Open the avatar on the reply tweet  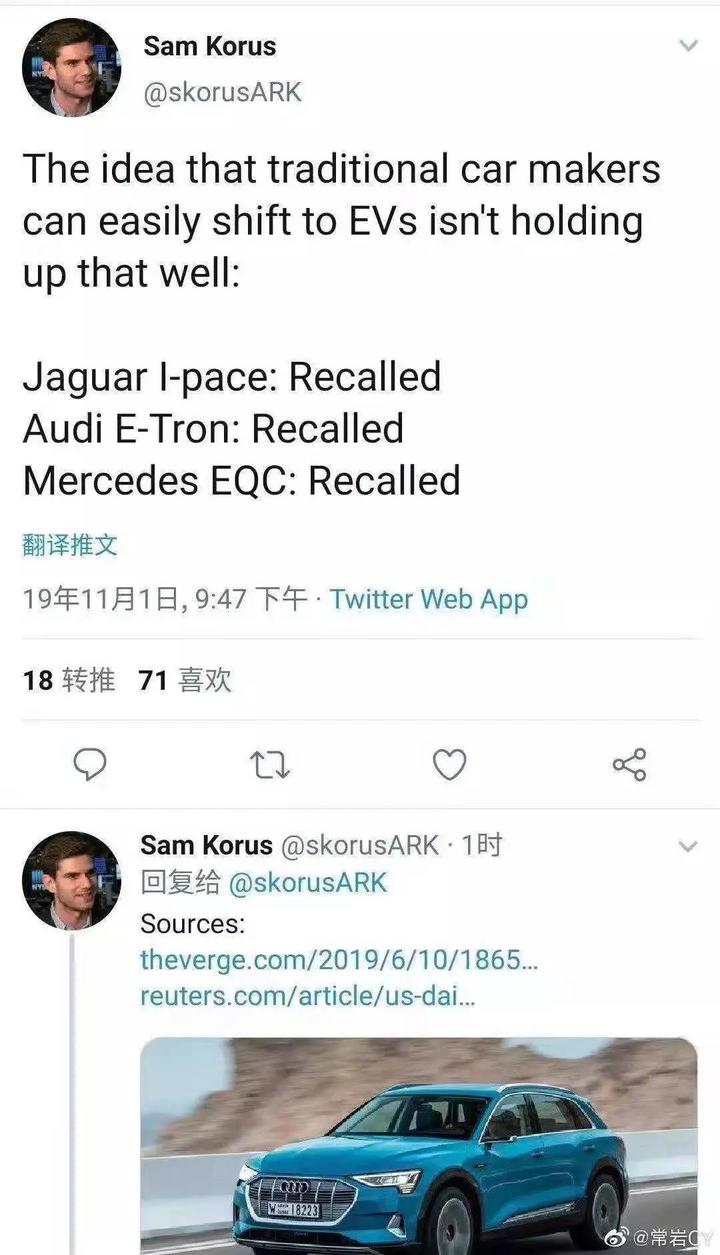71,881
